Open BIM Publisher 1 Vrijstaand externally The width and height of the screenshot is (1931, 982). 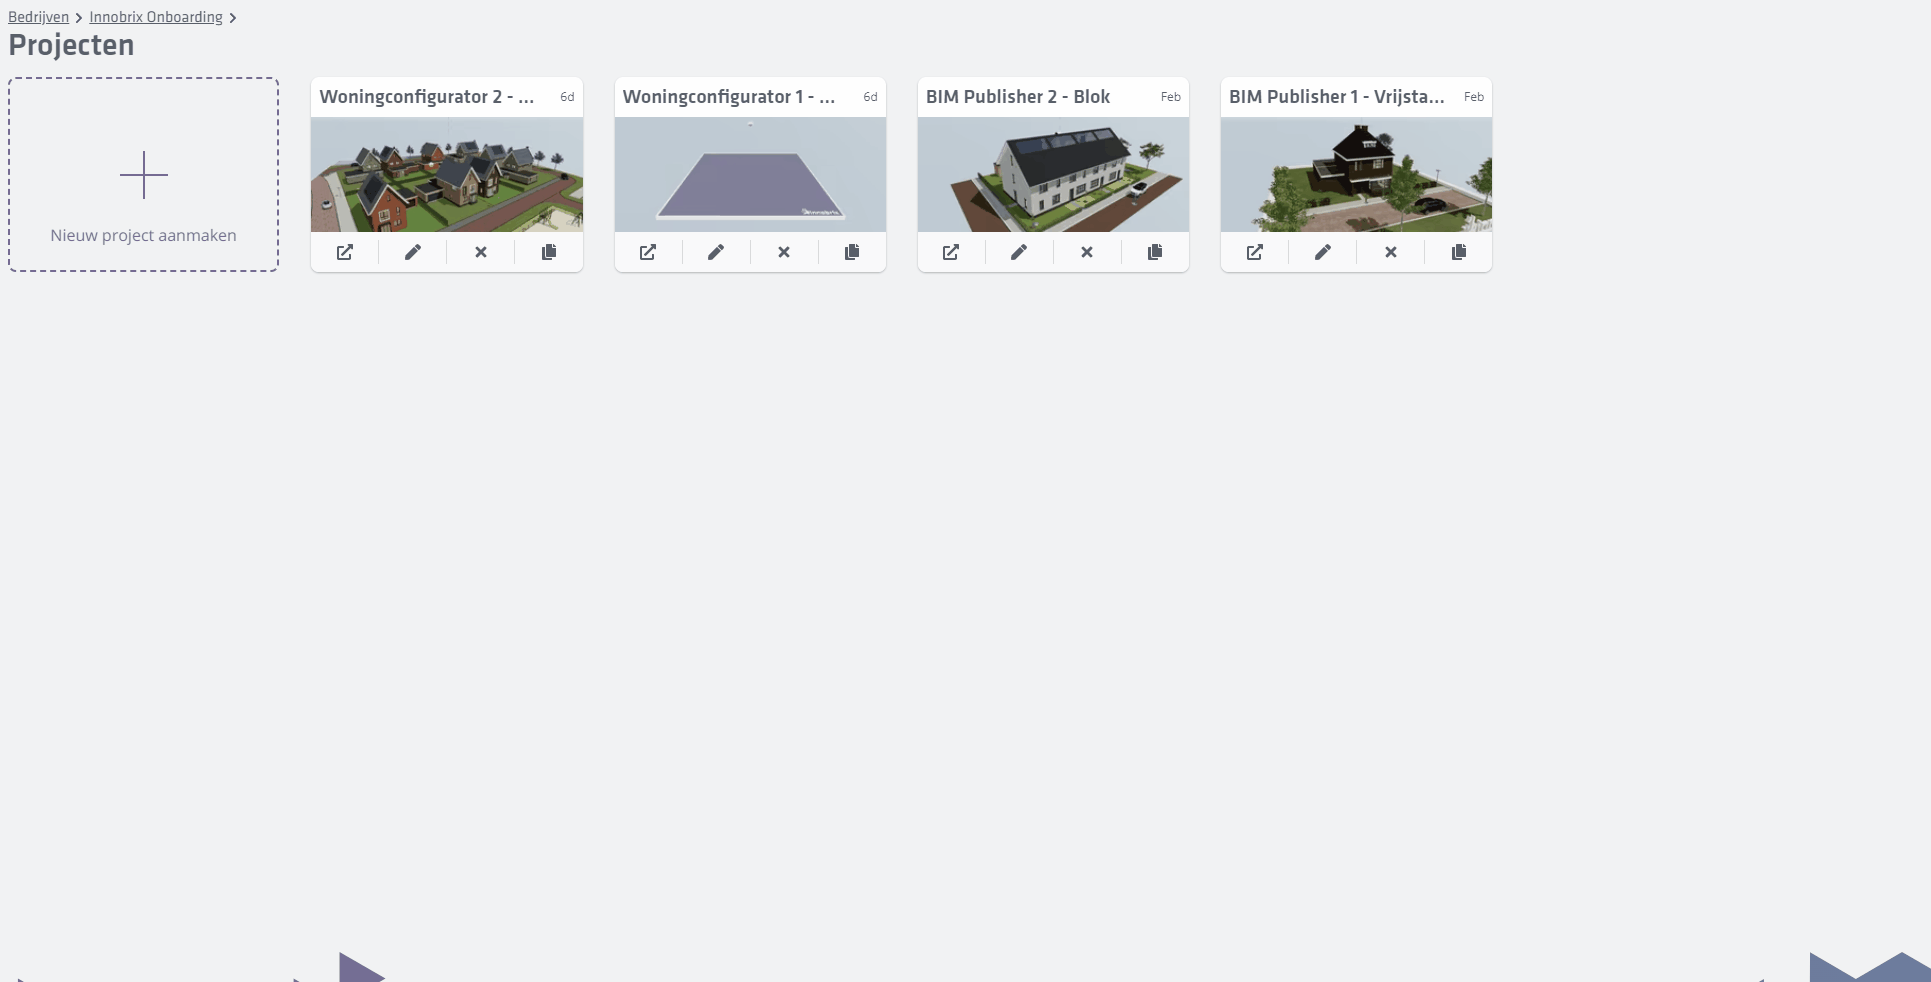coord(1255,252)
